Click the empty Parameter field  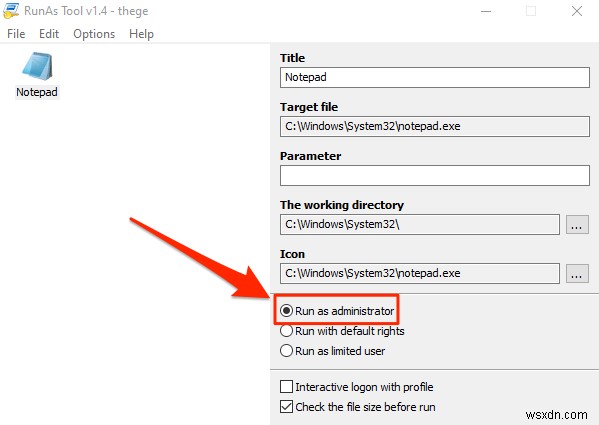click(435, 176)
